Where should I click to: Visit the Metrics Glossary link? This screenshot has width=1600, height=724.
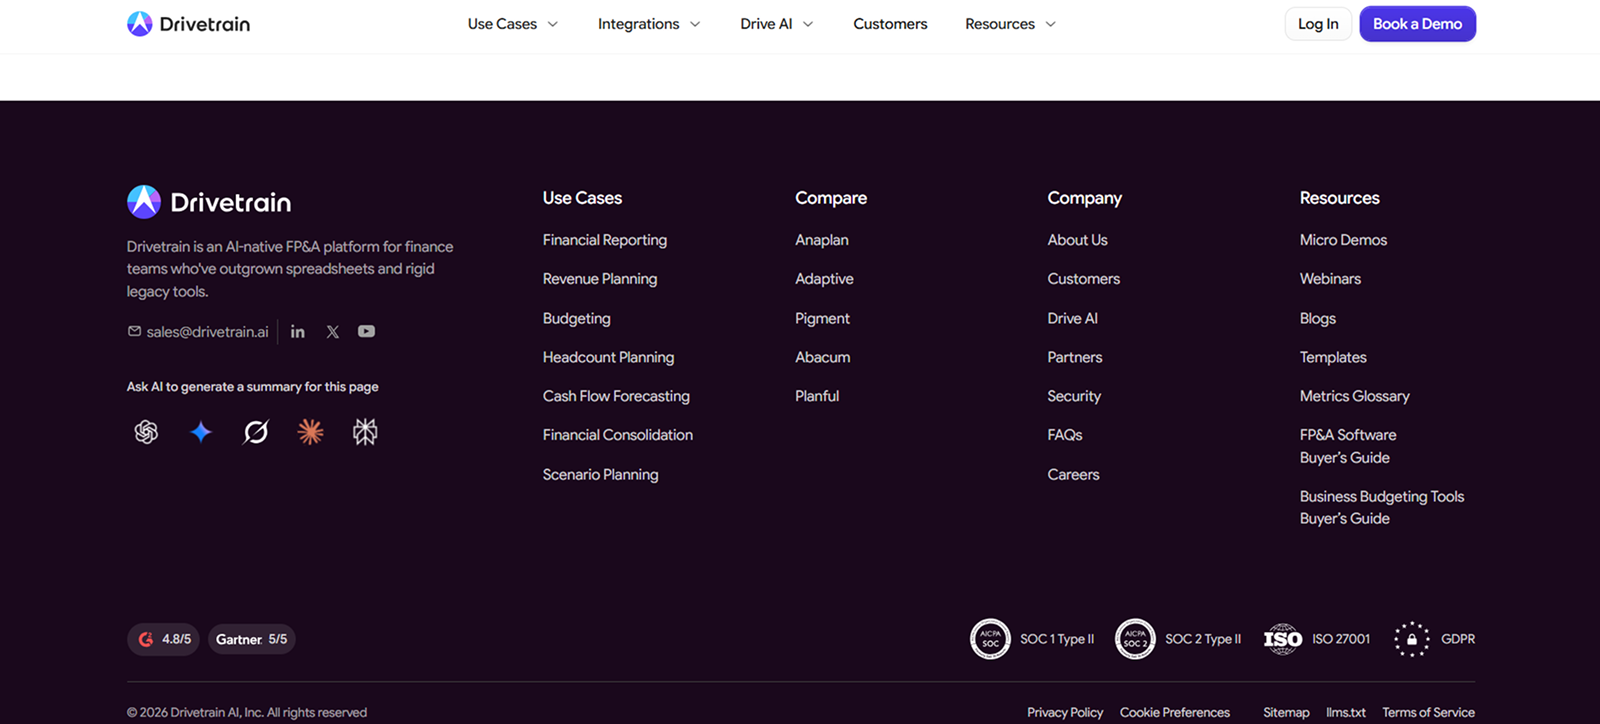tap(1354, 396)
